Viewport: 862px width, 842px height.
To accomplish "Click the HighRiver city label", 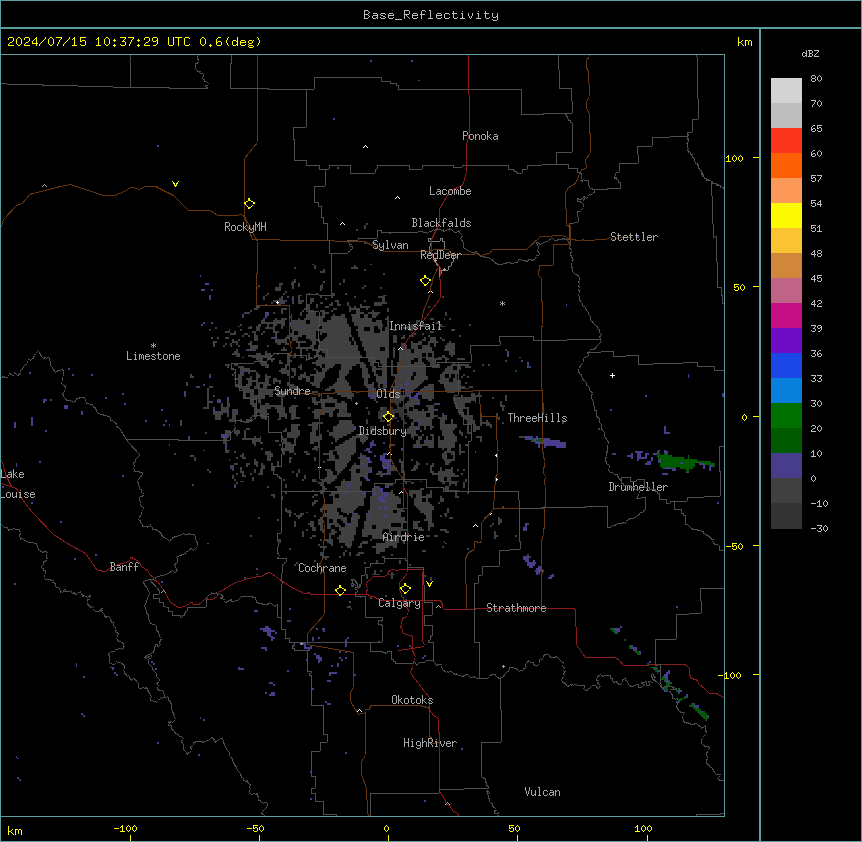I will coord(430,743).
